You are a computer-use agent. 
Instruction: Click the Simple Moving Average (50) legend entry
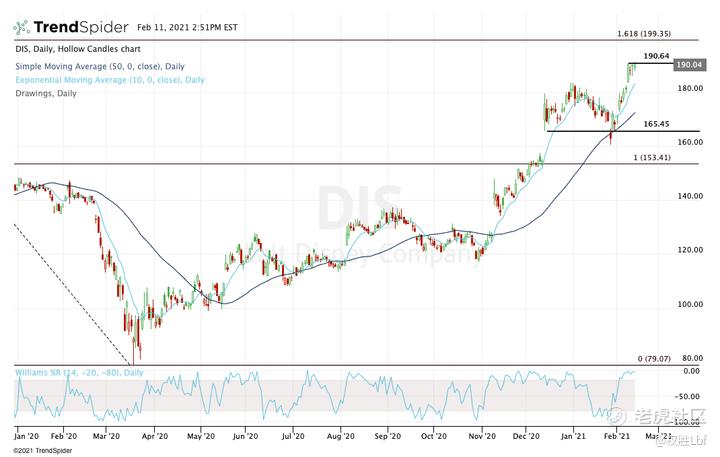[100, 67]
